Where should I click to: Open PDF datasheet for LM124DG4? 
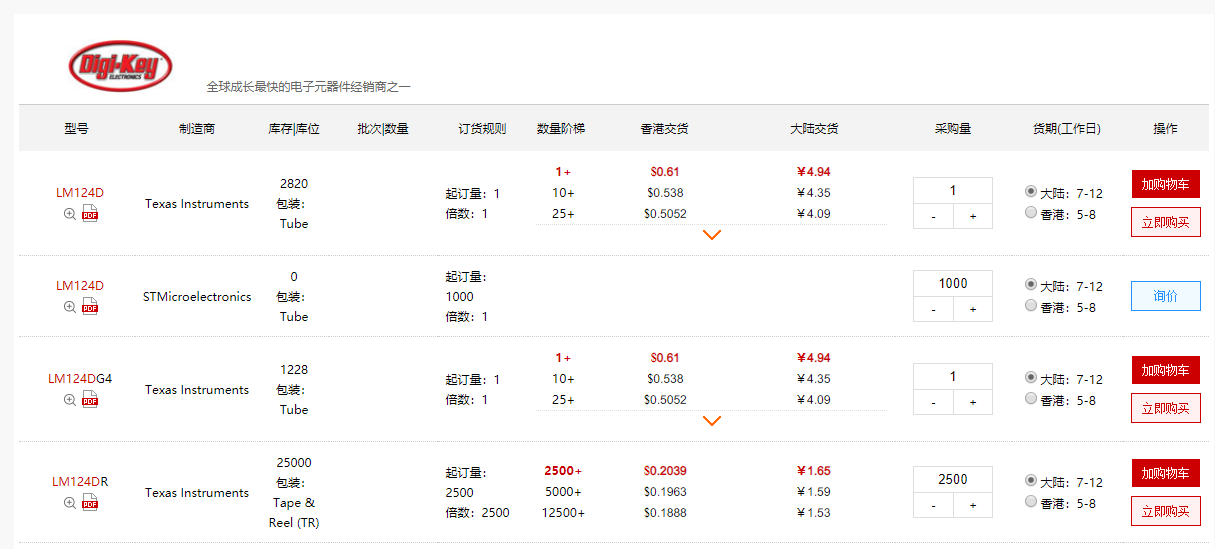click(x=90, y=400)
